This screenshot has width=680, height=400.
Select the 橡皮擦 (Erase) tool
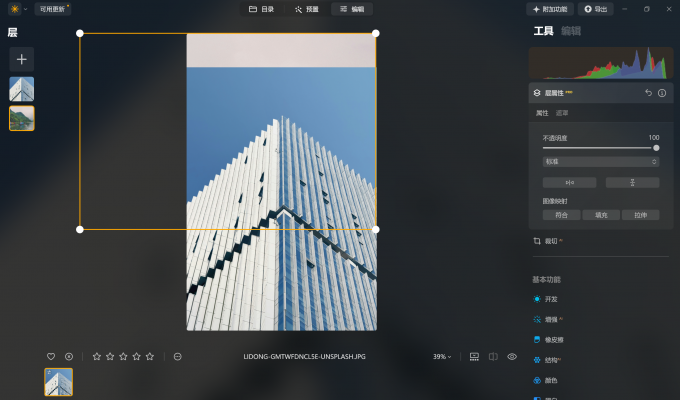[x=548, y=340]
